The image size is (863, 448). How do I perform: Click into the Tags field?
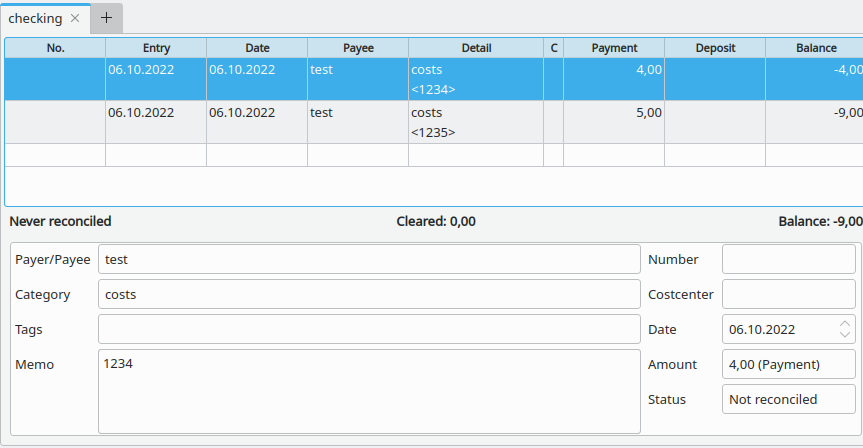tap(369, 329)
